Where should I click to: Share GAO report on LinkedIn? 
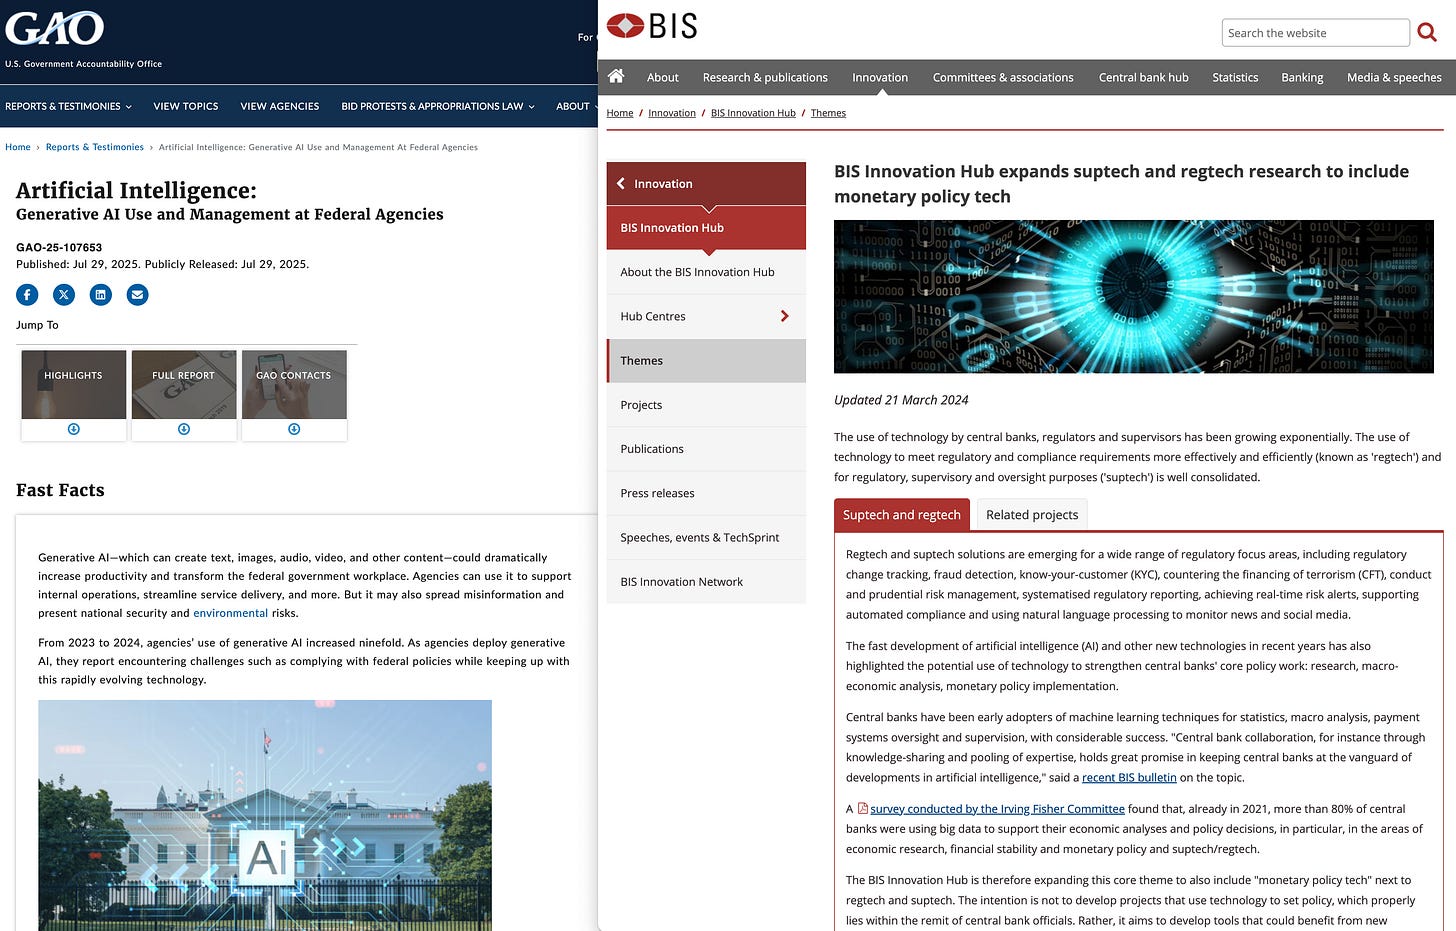(x=101, y=294)
